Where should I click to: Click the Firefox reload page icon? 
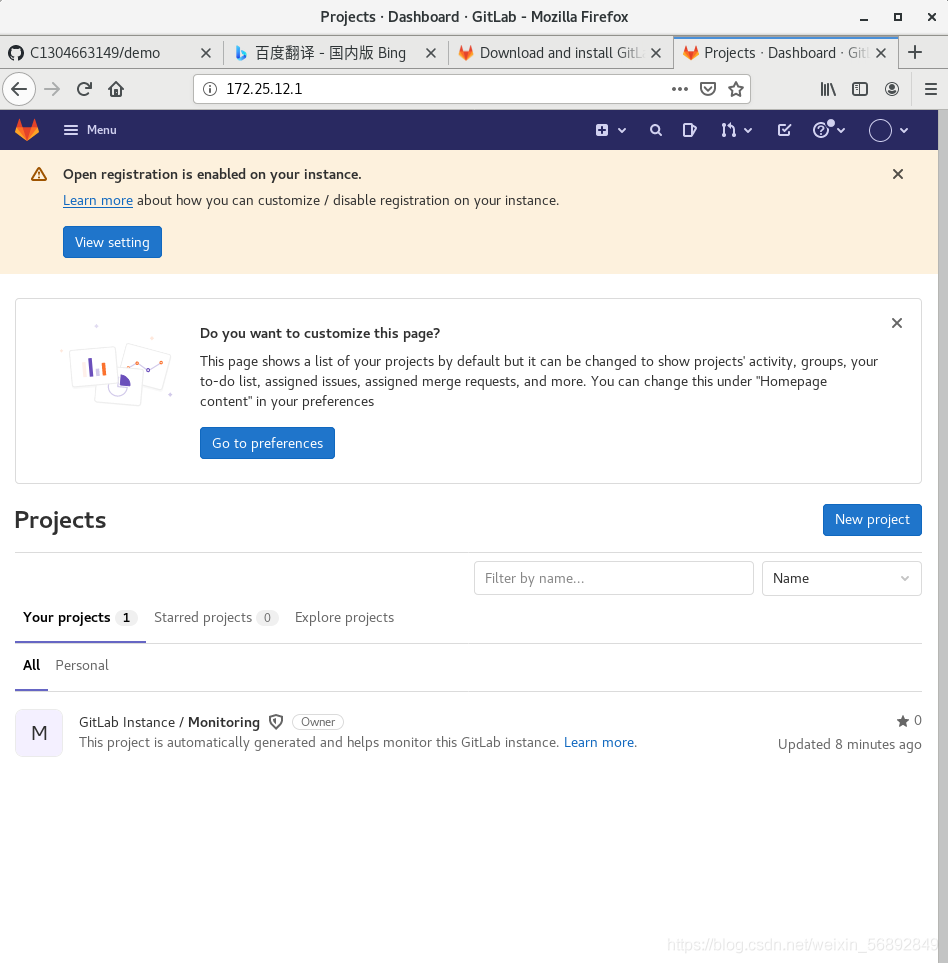coord(84,89)
